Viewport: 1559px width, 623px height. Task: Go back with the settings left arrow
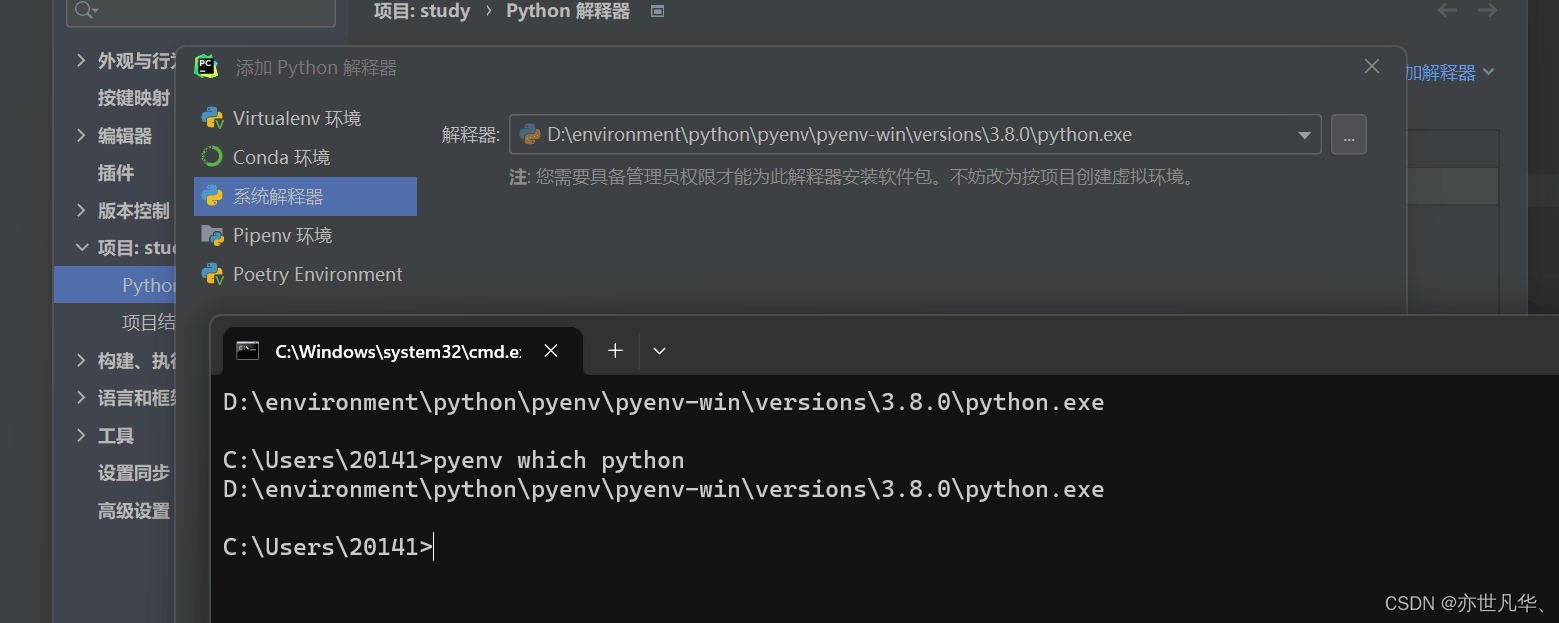[x=1447, y=11]
